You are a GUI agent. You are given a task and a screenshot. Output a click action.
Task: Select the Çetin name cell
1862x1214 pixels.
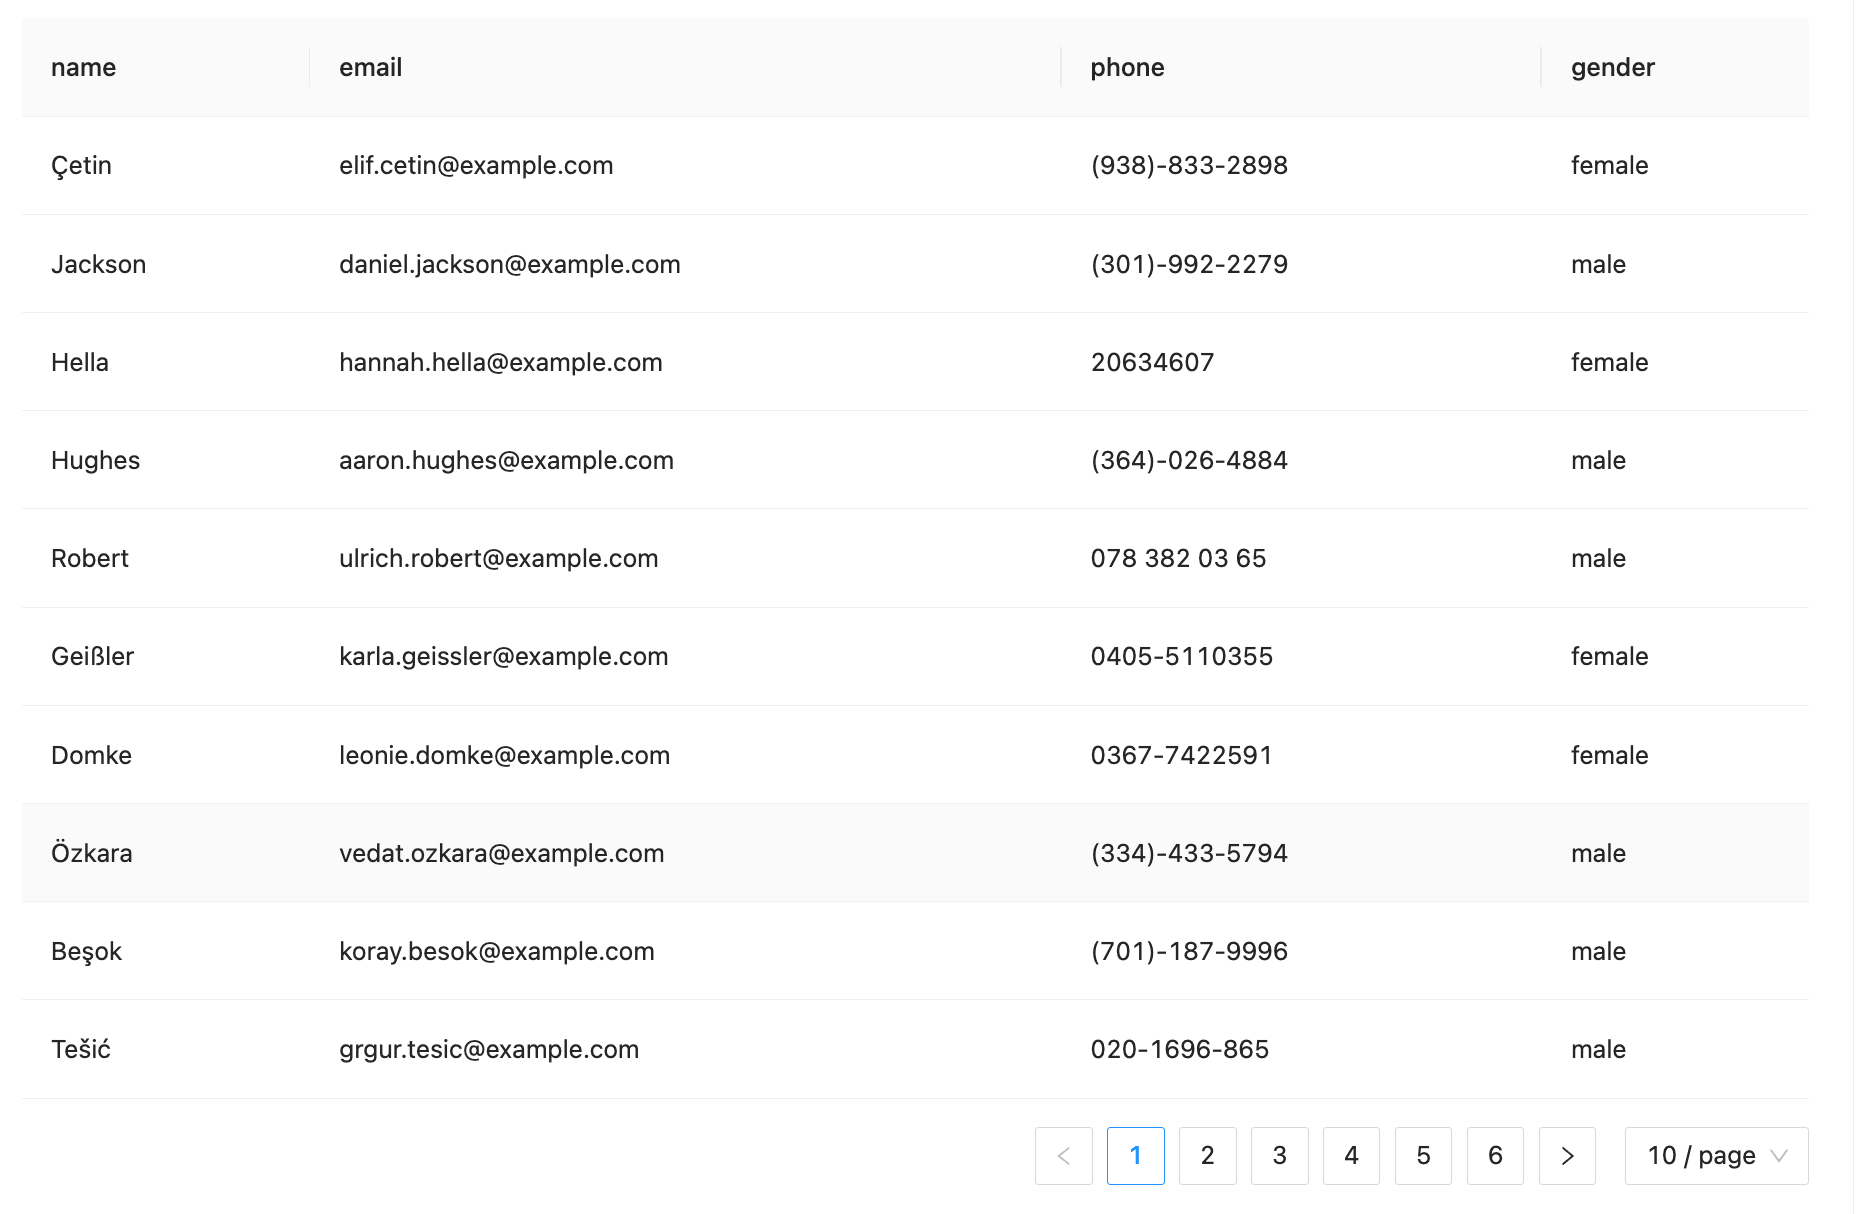coord(82,165)
